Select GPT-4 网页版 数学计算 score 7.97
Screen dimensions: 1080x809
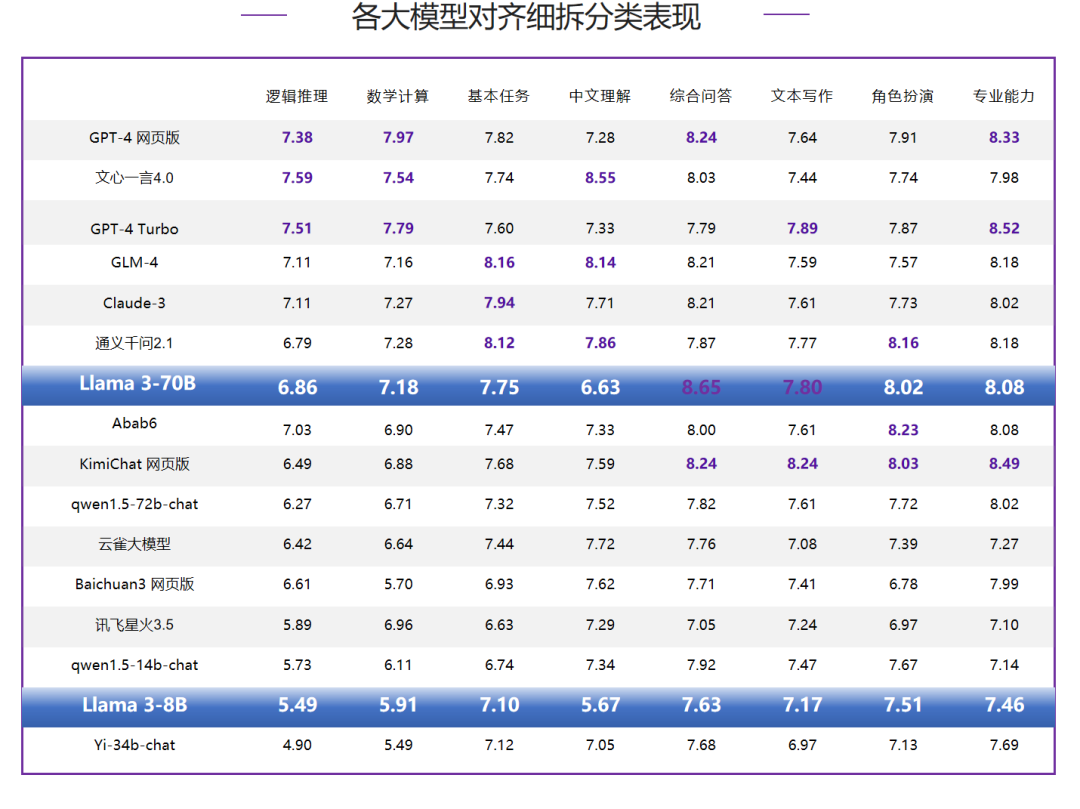coord(398,138)
